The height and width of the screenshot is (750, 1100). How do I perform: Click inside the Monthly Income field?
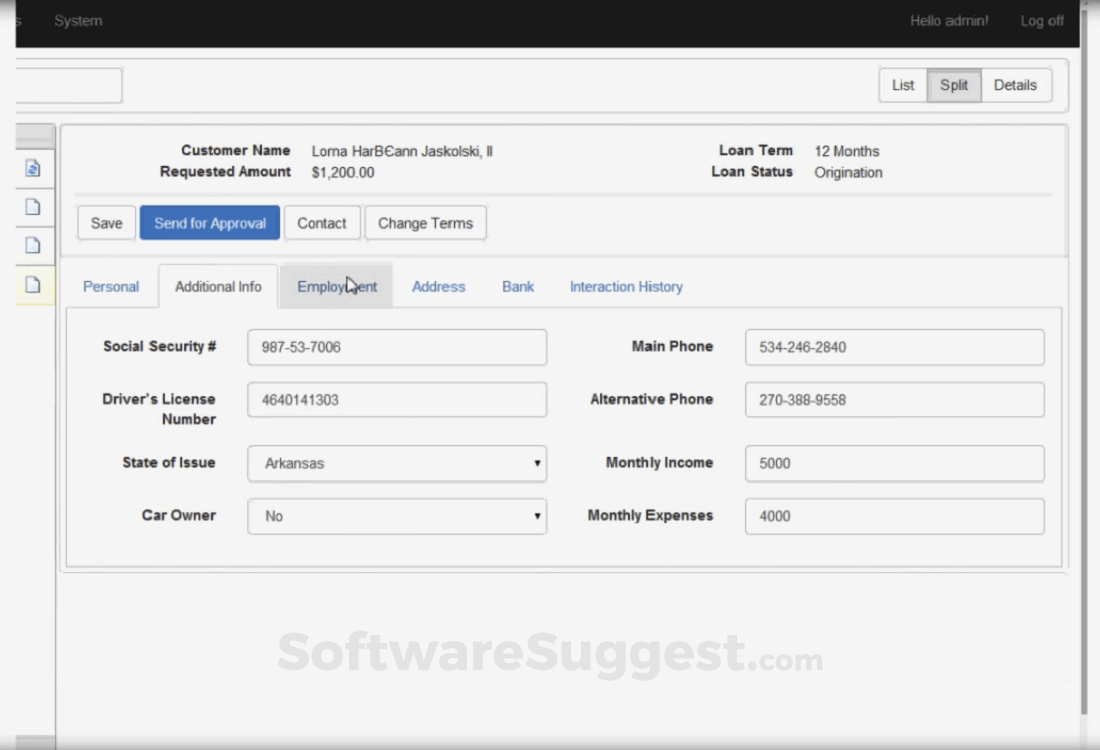point(894,463)
